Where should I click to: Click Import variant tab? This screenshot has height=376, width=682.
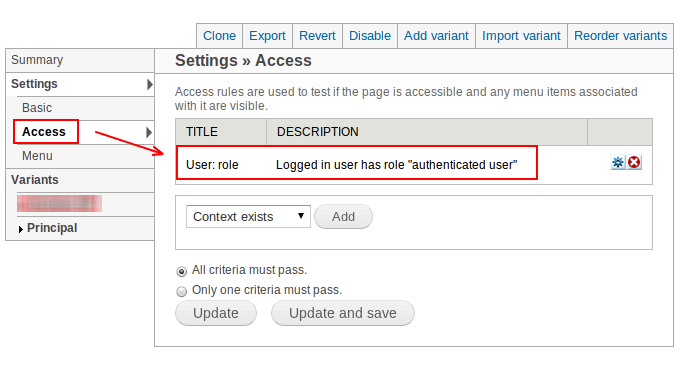(x=522, y=36)
